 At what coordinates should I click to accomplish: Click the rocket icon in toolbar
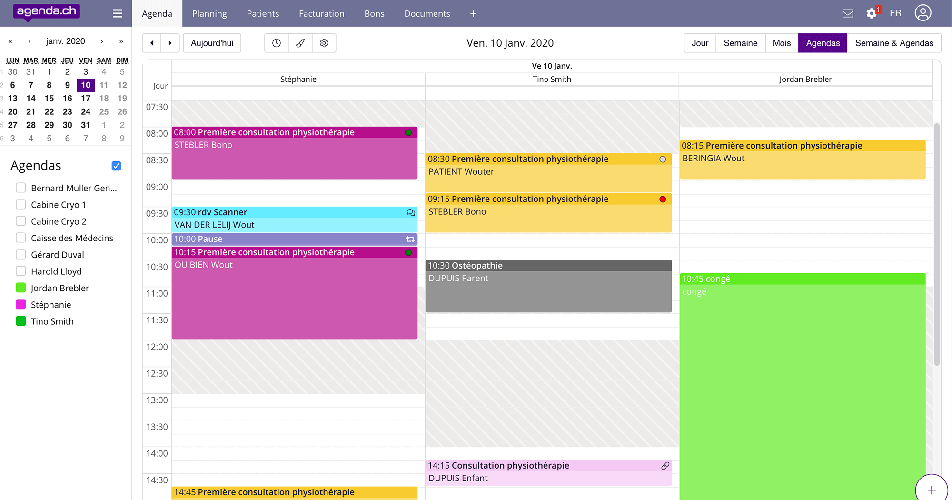[300, 43]
